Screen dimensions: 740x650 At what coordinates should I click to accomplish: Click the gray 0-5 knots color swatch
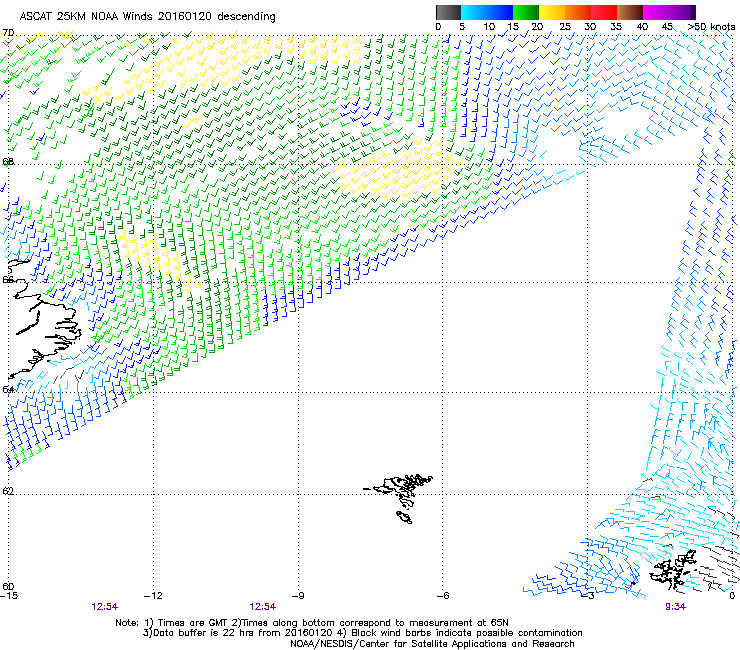tap(448, 12)
